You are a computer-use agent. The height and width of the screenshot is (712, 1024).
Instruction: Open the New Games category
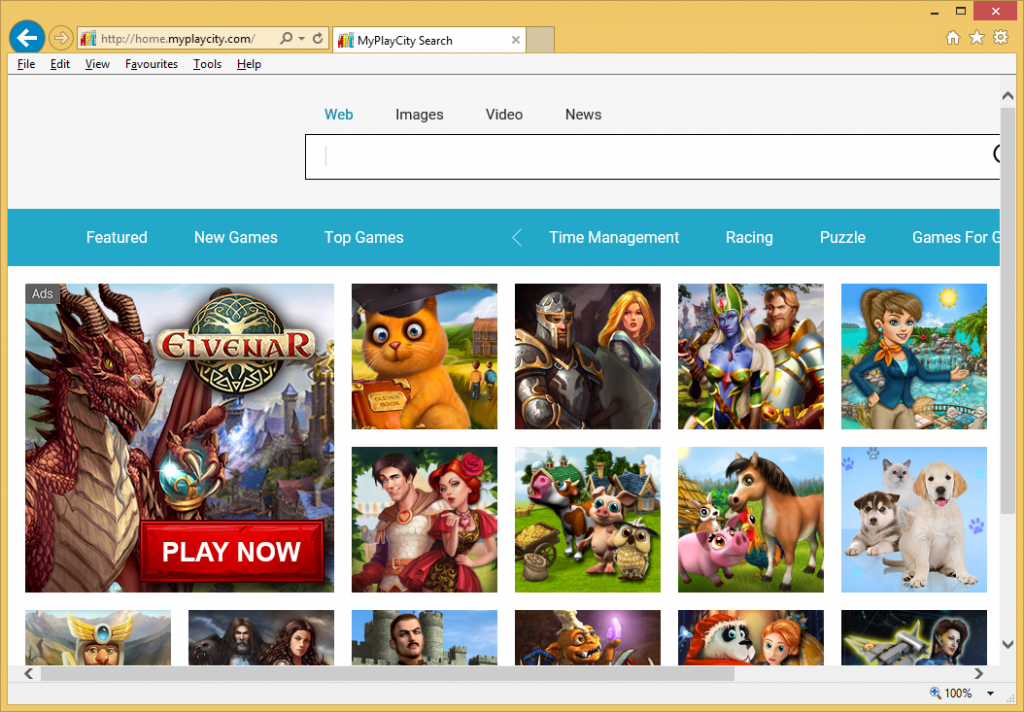[236, 237]
